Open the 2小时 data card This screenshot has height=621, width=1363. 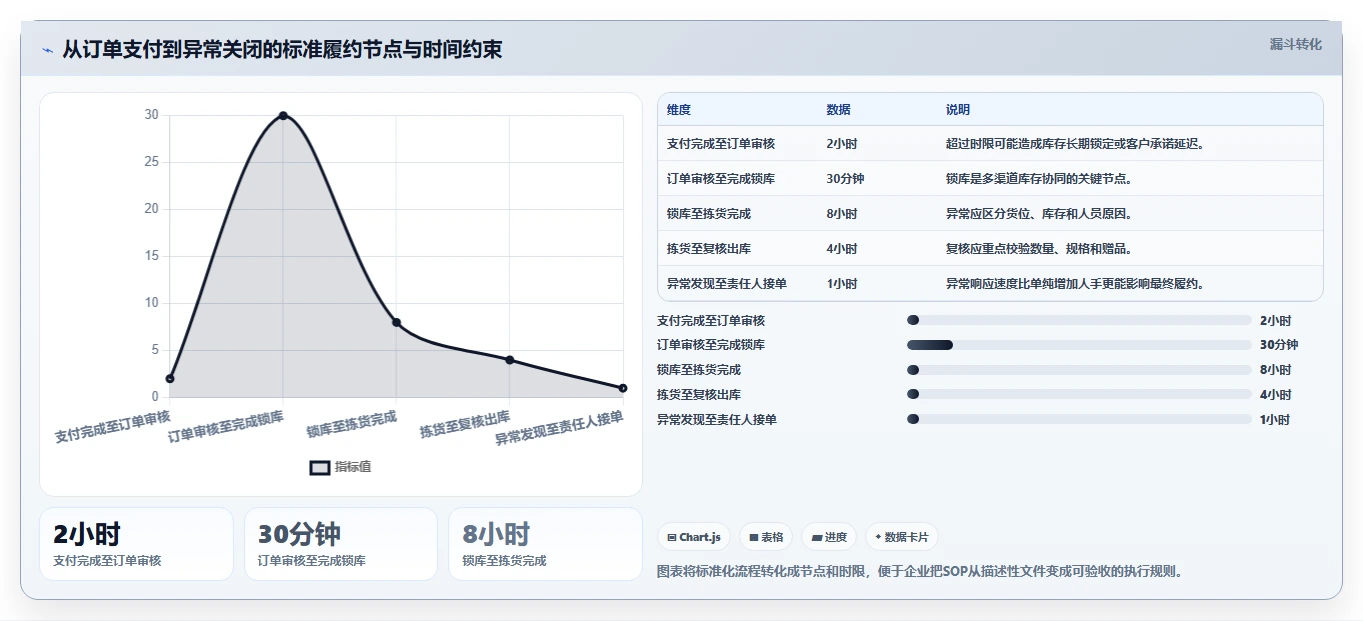coord(136,544)
